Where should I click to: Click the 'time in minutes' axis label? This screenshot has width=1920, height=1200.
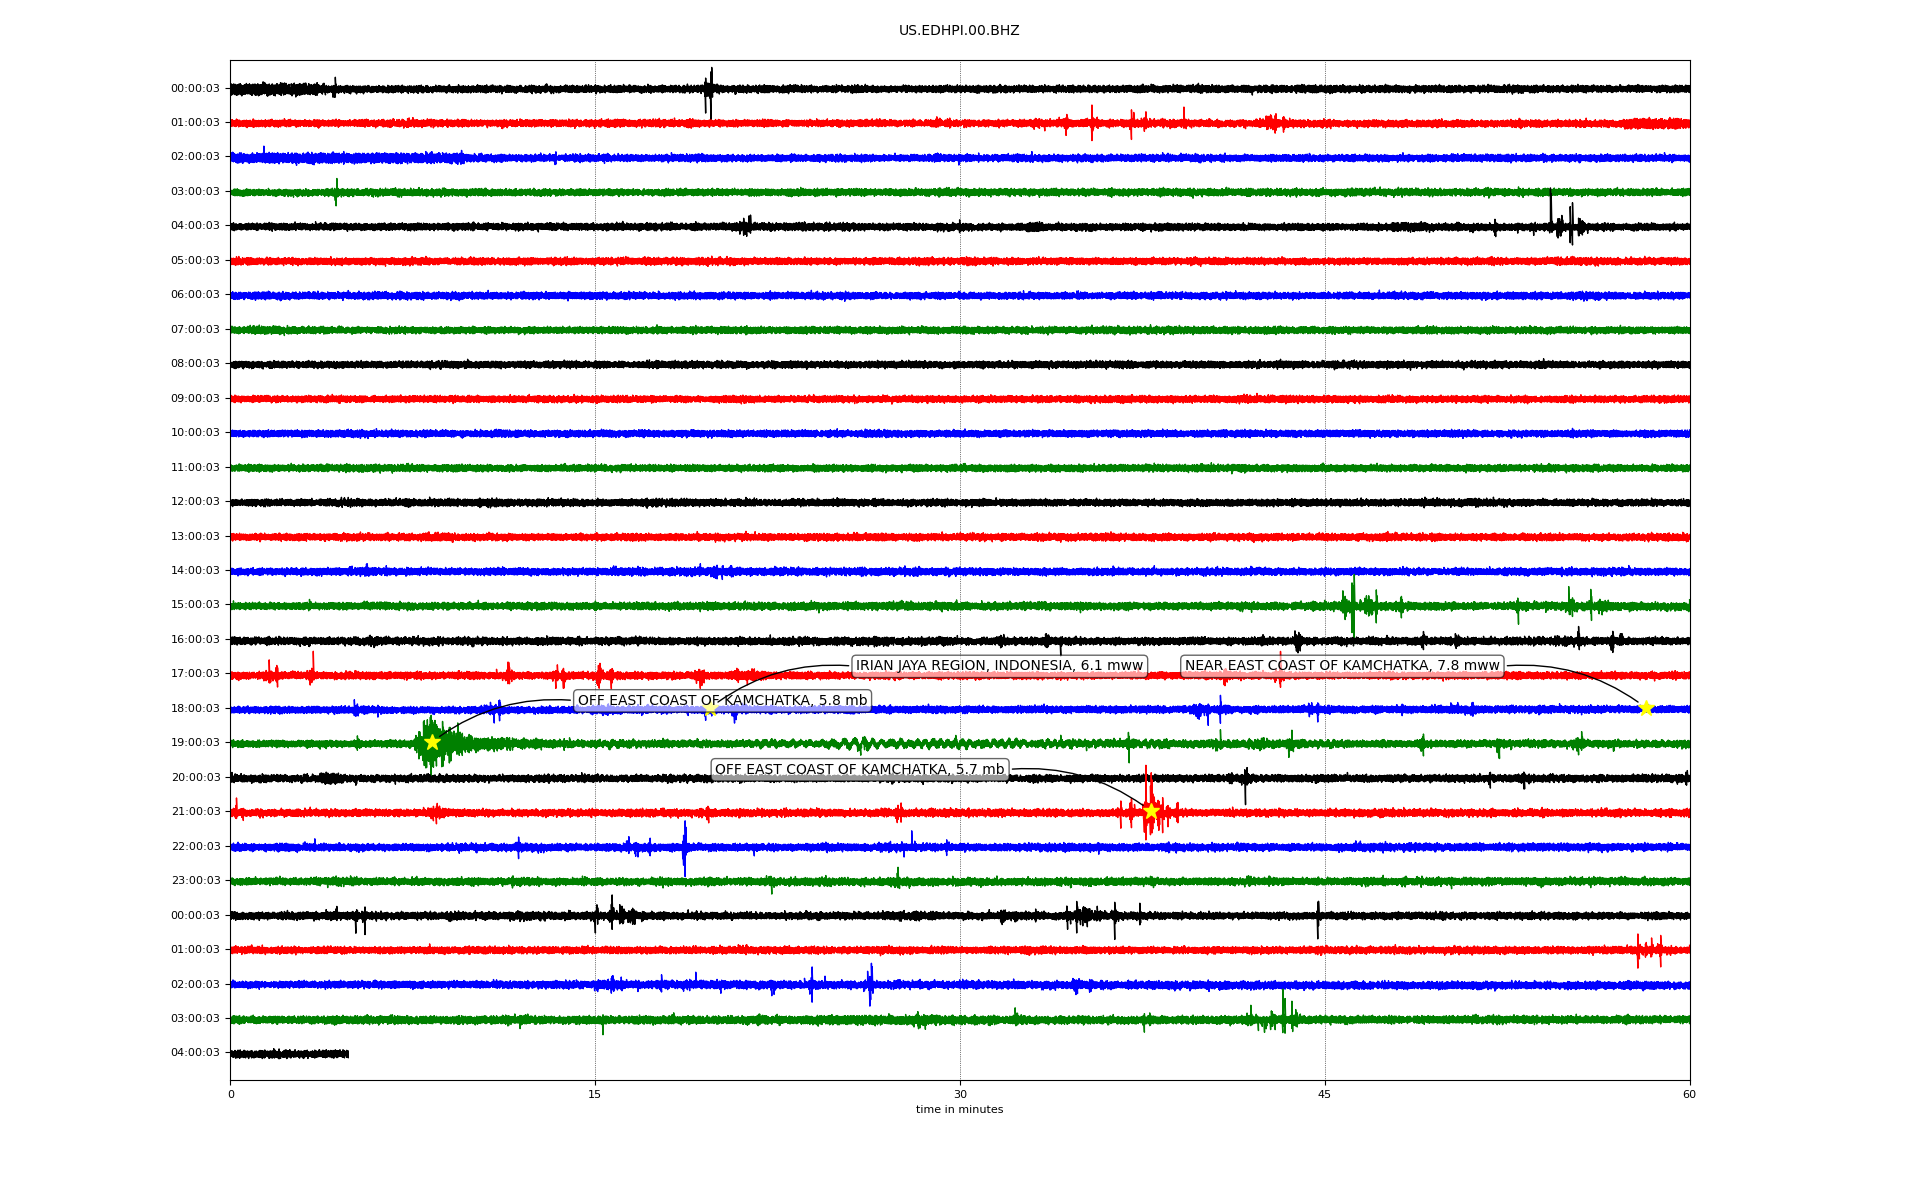(959, 1110)
